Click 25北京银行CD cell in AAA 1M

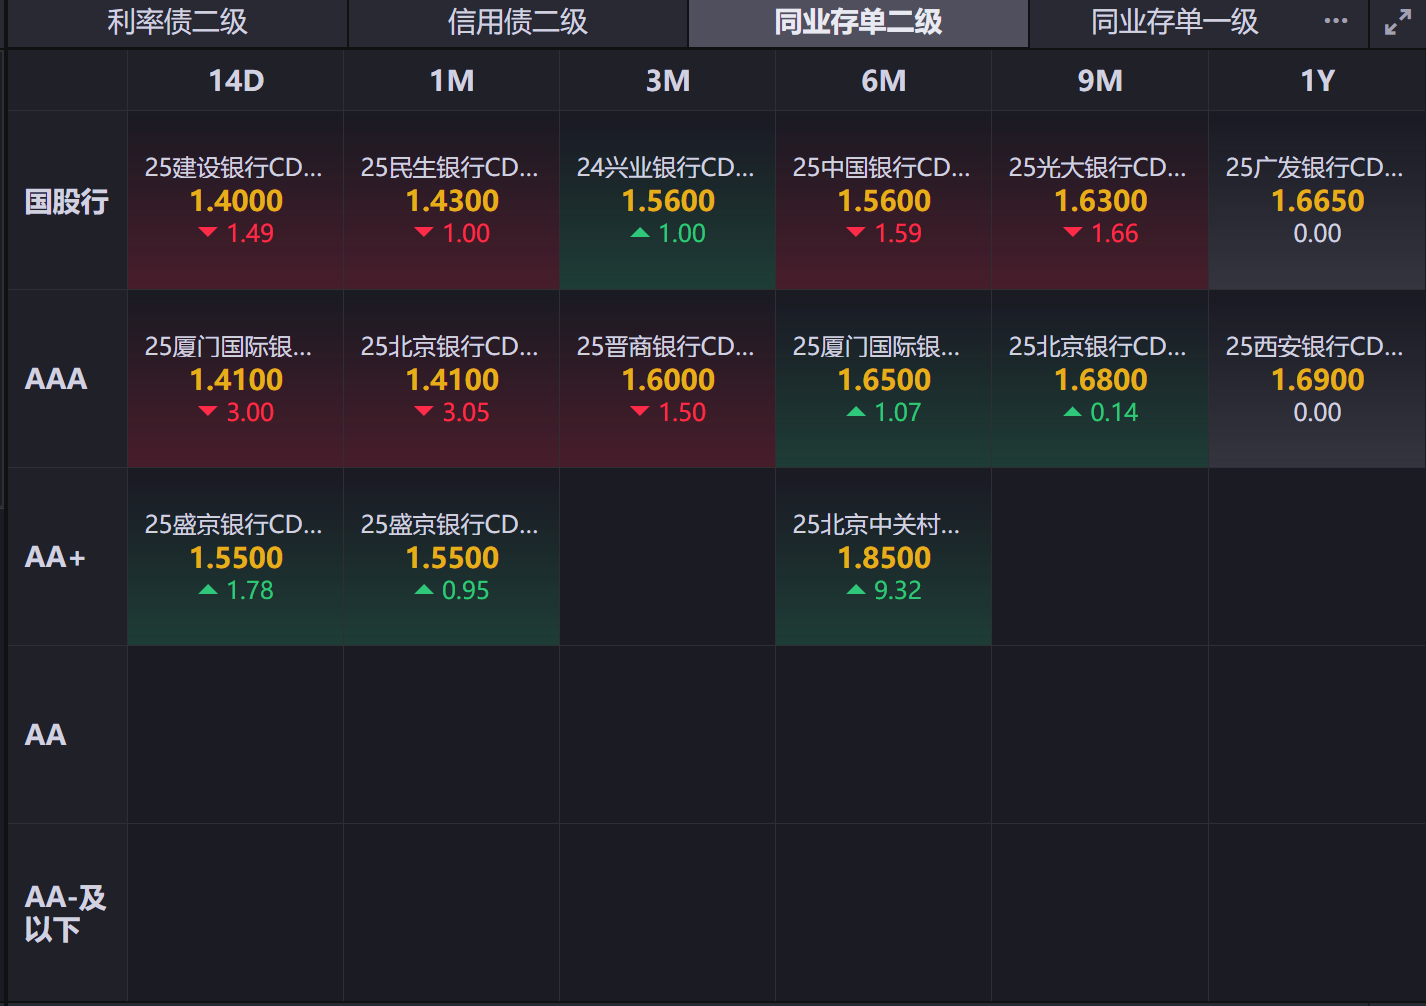coord(452,379)
